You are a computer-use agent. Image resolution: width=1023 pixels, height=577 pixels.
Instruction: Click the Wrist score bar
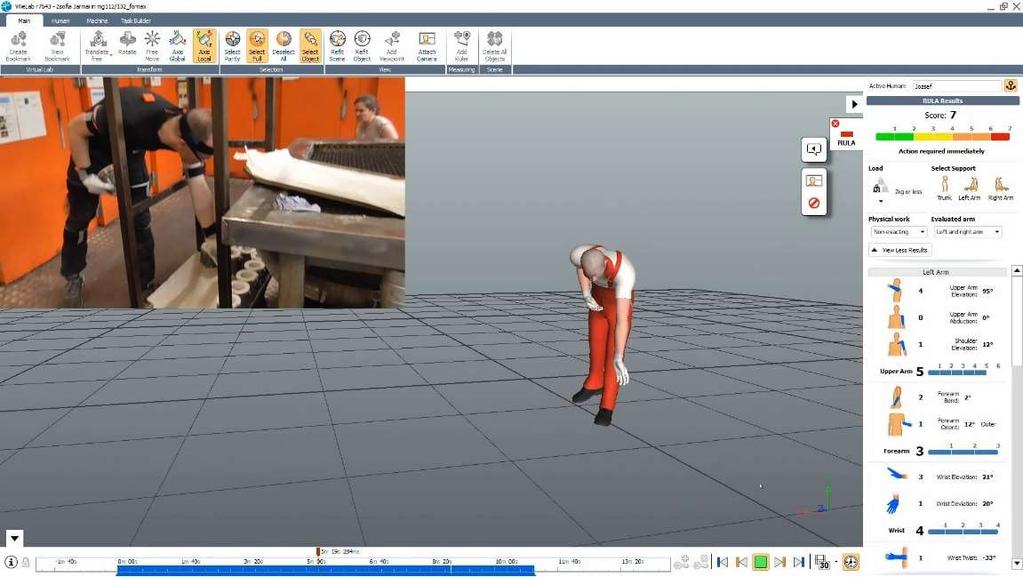(x=963, y=531)
